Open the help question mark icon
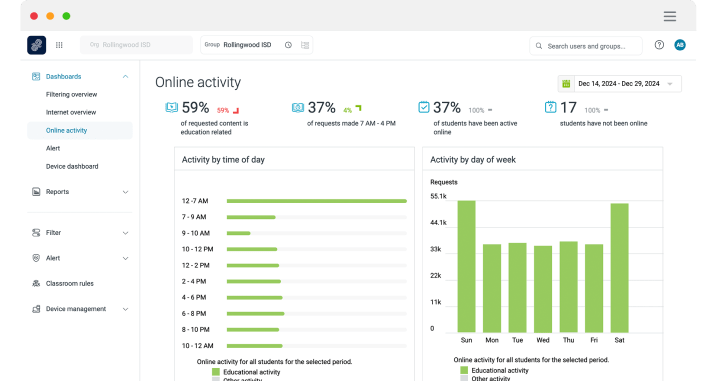Viewport: 717px width, 381px height. click(659, 45)
